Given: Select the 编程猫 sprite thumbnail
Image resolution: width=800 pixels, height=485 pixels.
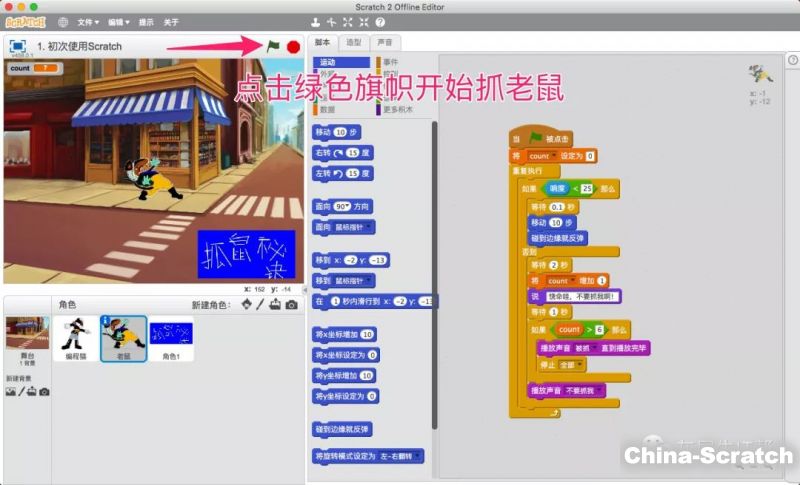Looking at the screenshot, I should pos(75,338).
